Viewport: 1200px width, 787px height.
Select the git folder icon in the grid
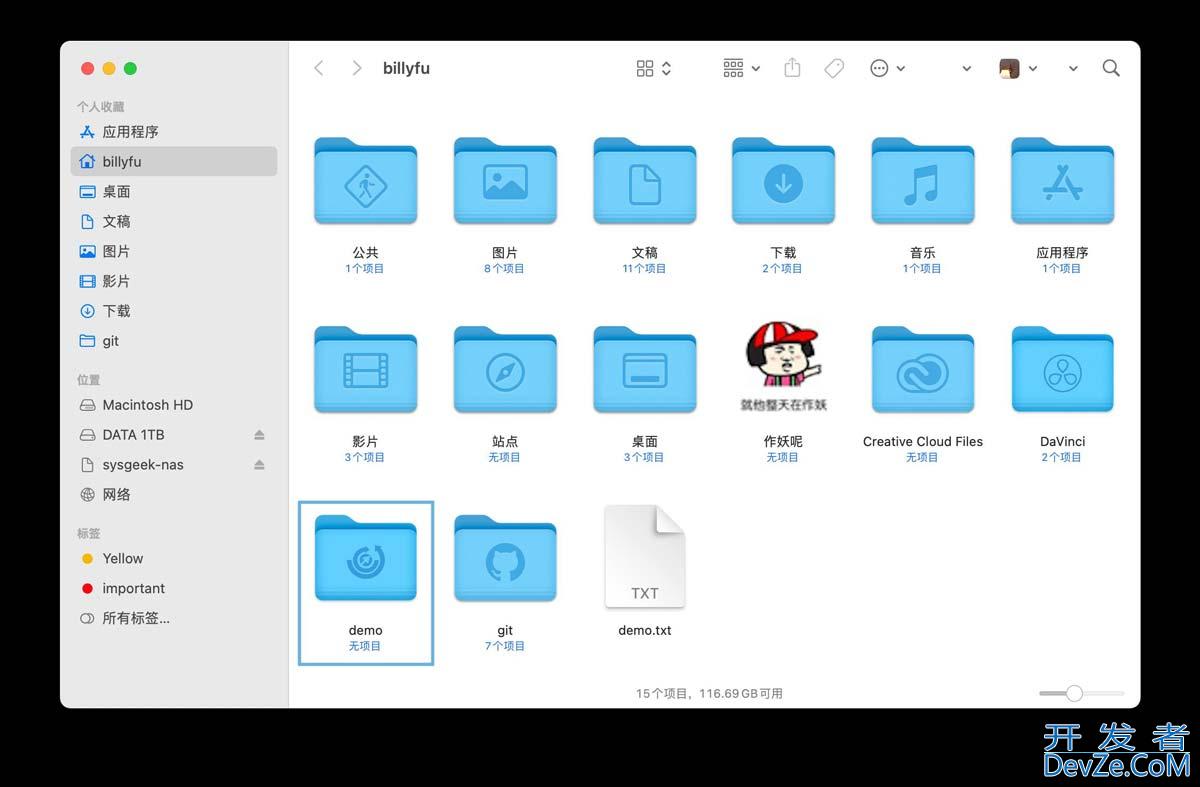pyautogui.click(x=505, y=559)
